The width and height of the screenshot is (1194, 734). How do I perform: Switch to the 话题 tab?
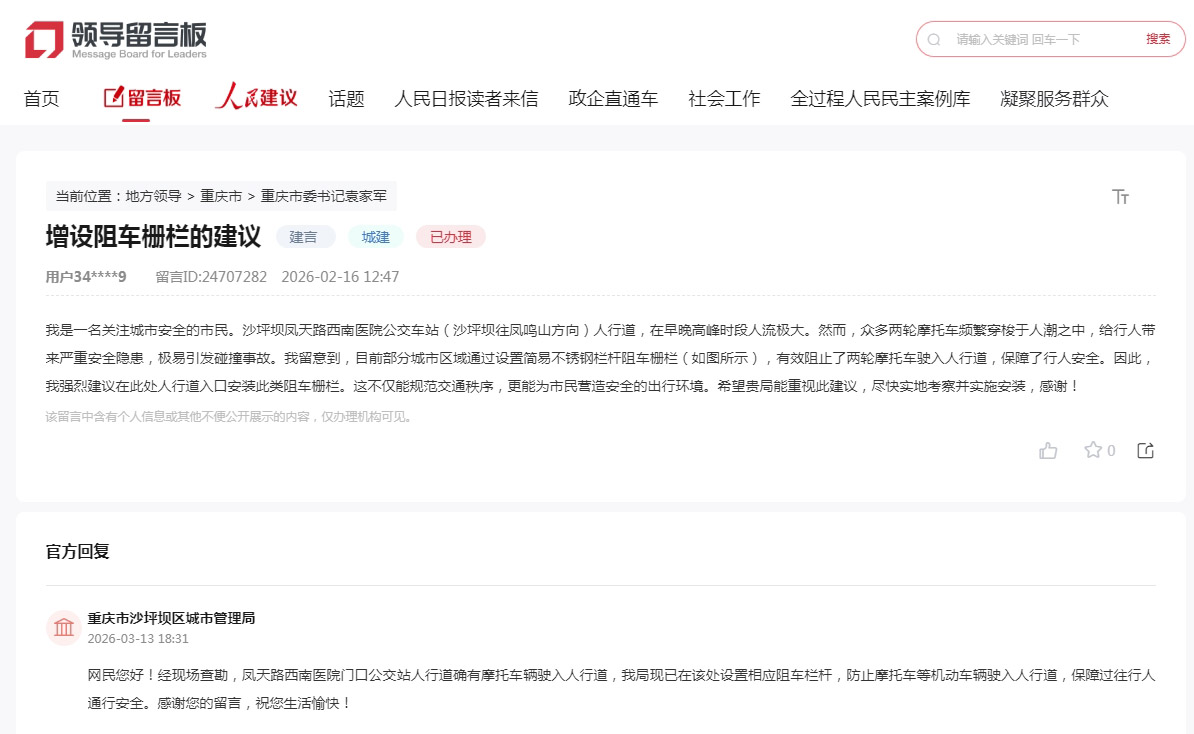click(345, 98)
